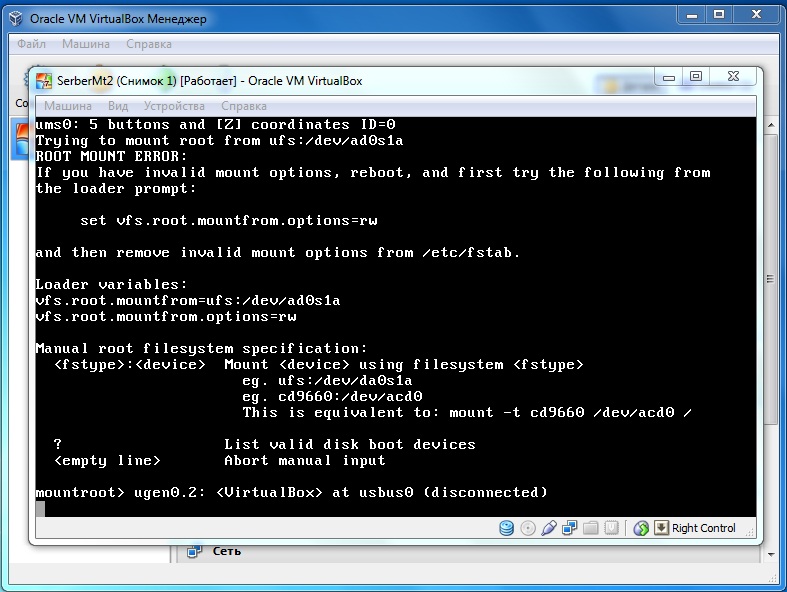787x592 pixels.
Task: Open the shared folders status icon
Action: point(590,528)
